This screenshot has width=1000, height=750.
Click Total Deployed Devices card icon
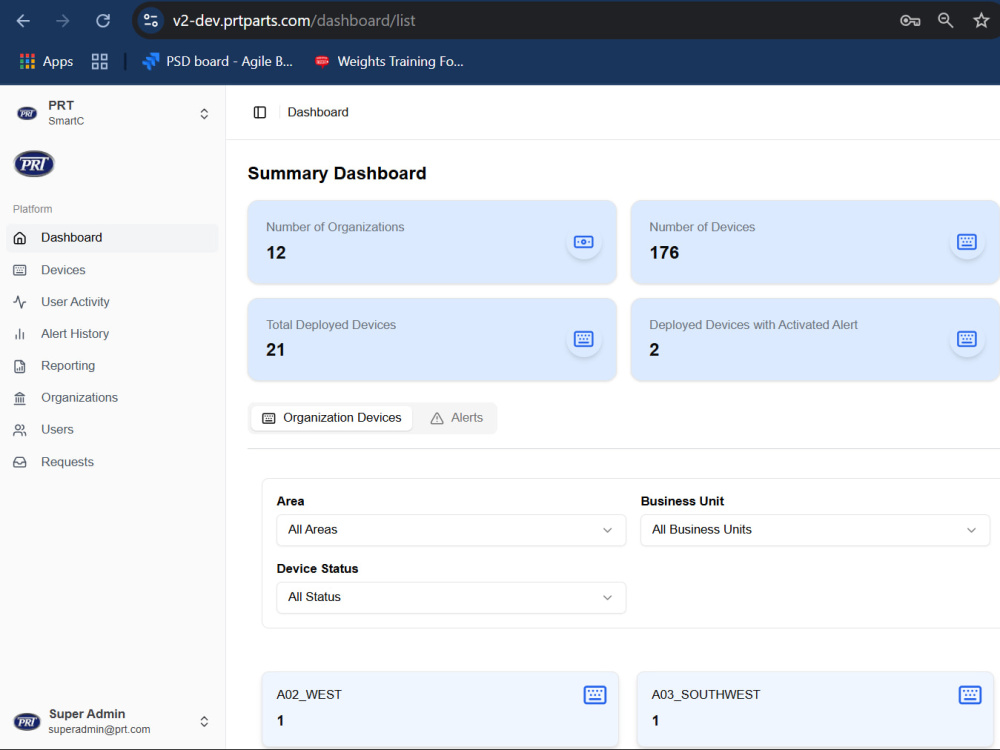(x=584, y=339)
